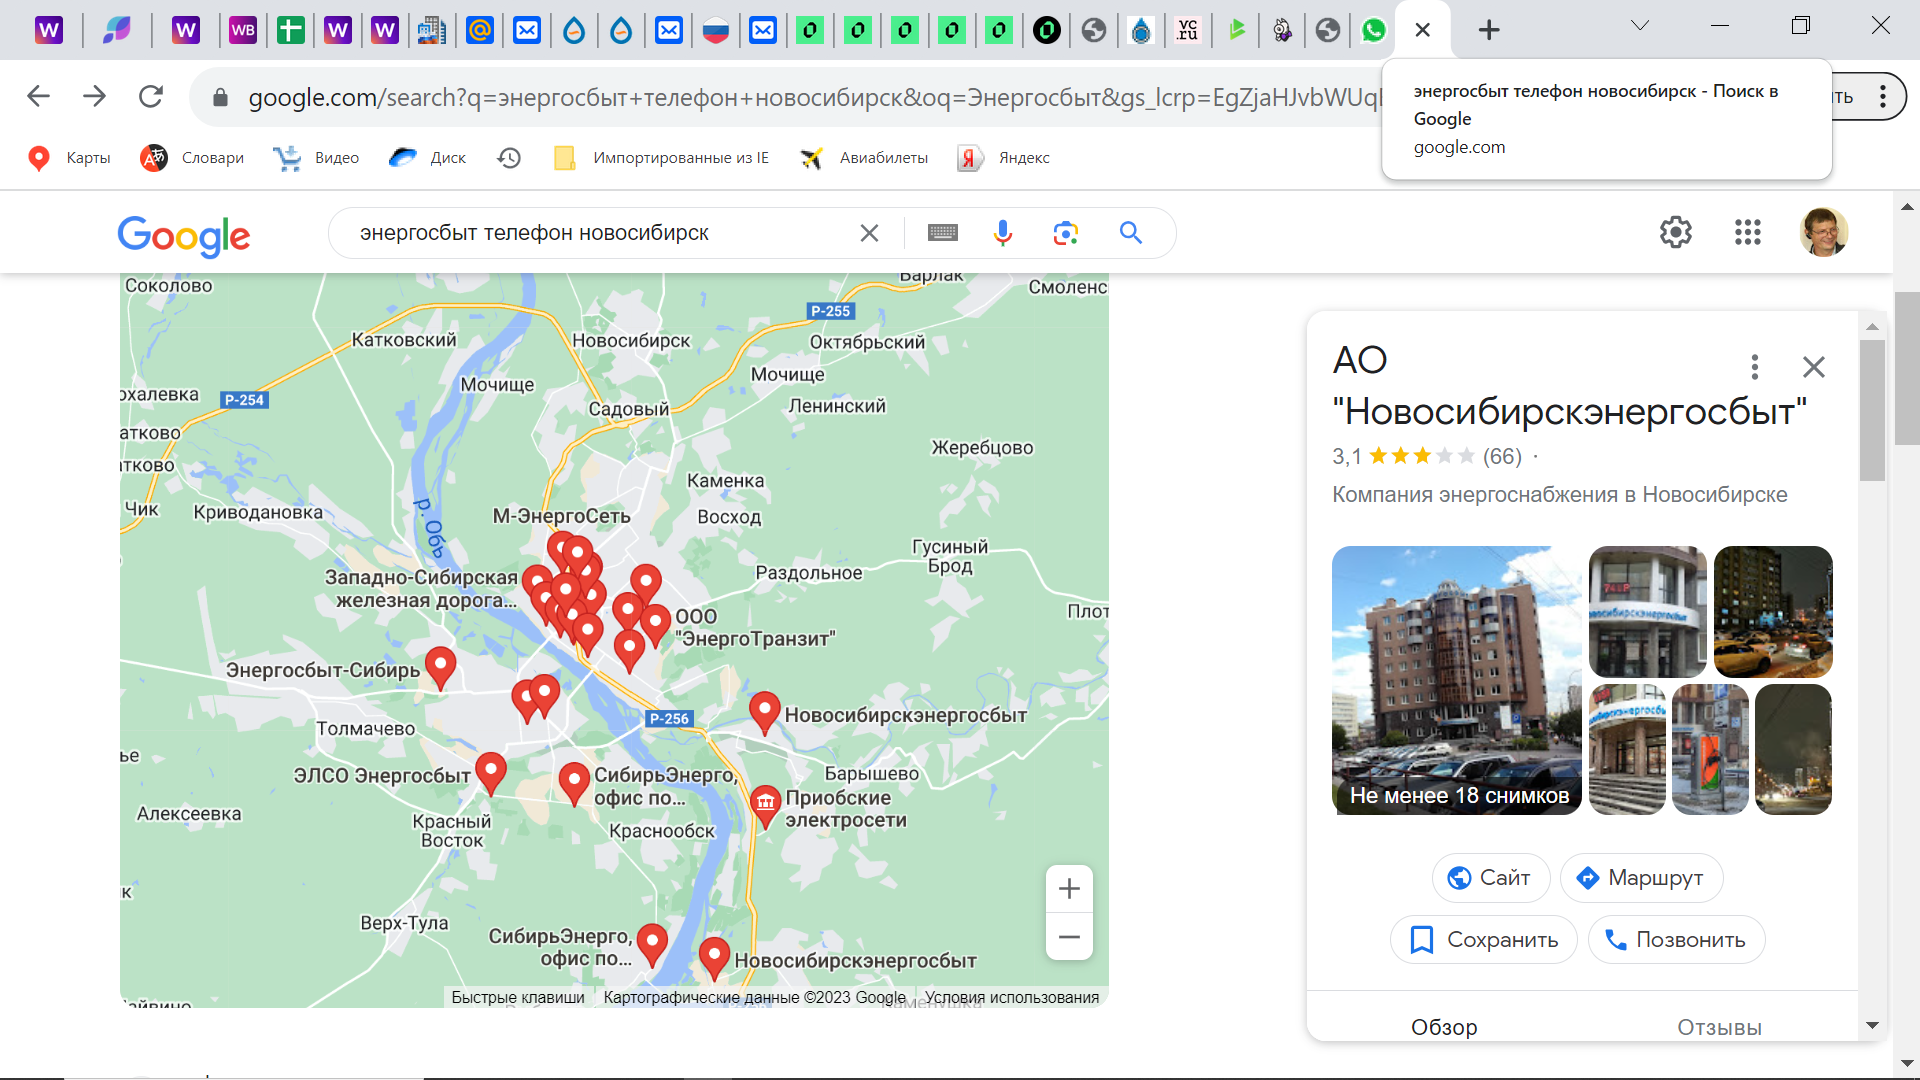The width and height of the screenshot is (1920, 1080).
Task: Open the Авиабилеты bookmark
Action: point(864,158)
